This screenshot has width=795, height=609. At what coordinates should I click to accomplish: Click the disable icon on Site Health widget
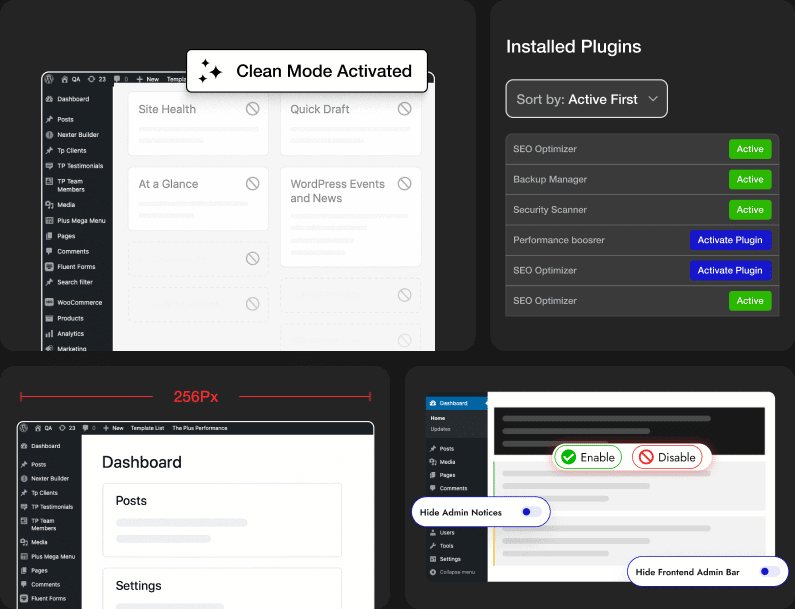pyautogui.click(x=252, y=109)
